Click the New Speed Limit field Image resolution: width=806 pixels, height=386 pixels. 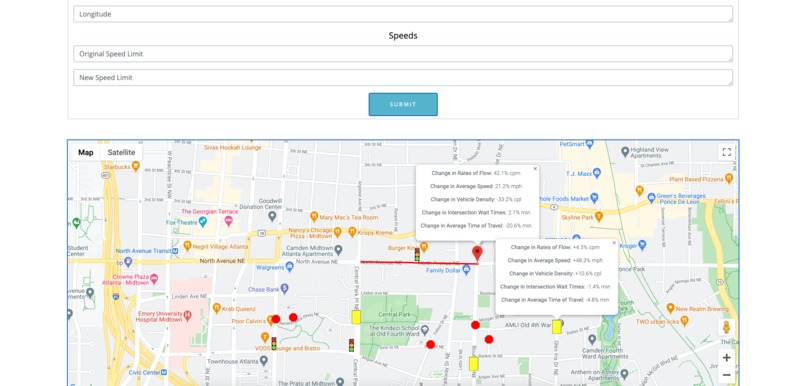click(x=402, y=78)
